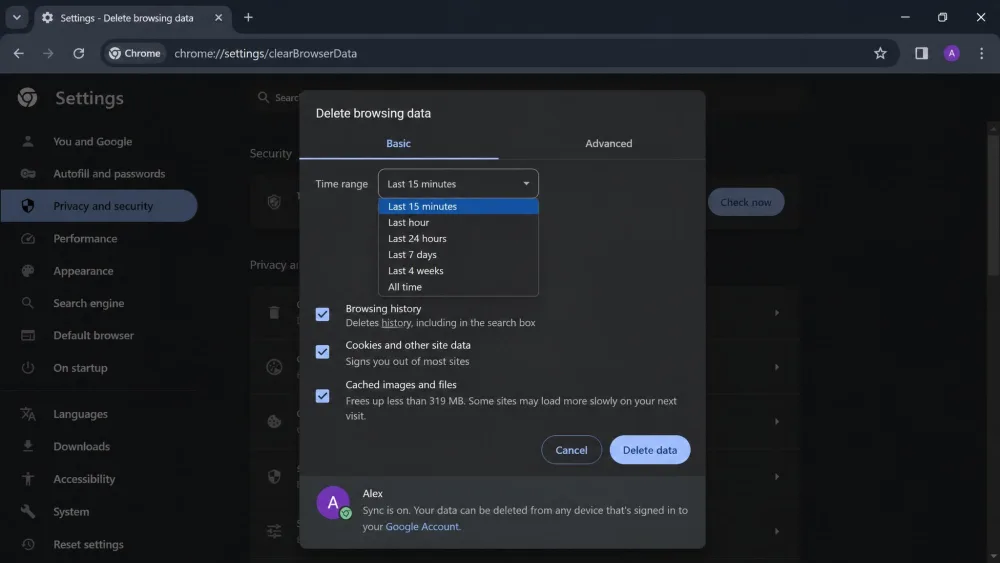Click the wrench icon for System

pos(27,511)
